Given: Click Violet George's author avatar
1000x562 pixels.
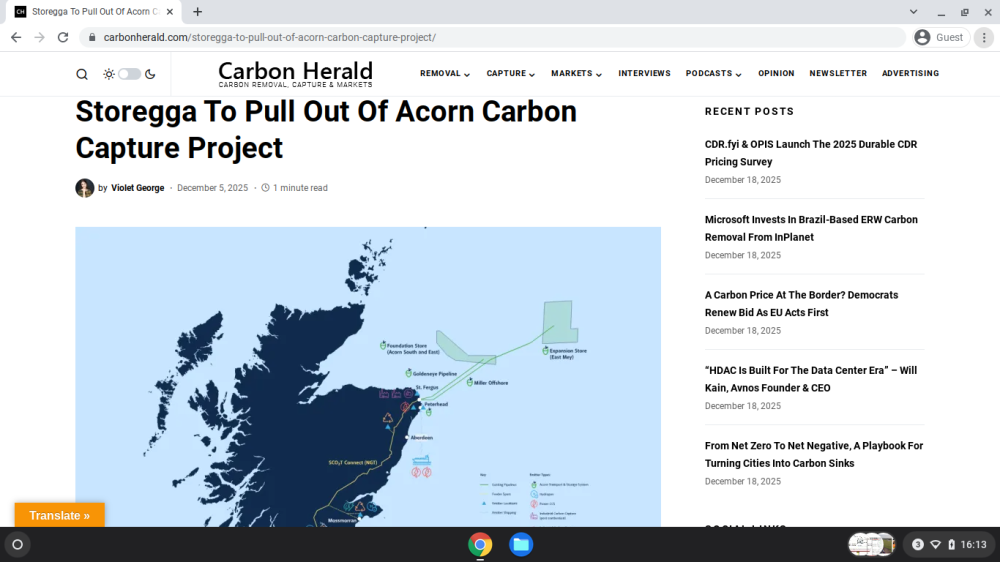Looking at the screenshot, I should point(85,188).
